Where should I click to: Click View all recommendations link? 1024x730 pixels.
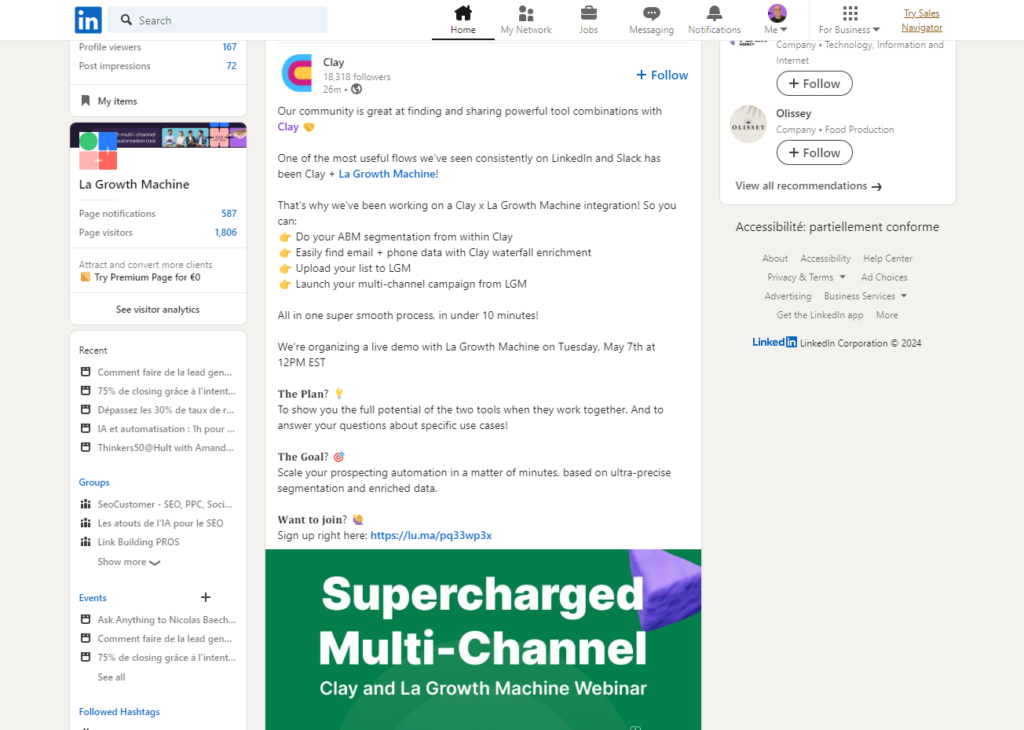[x=808, y=186]
